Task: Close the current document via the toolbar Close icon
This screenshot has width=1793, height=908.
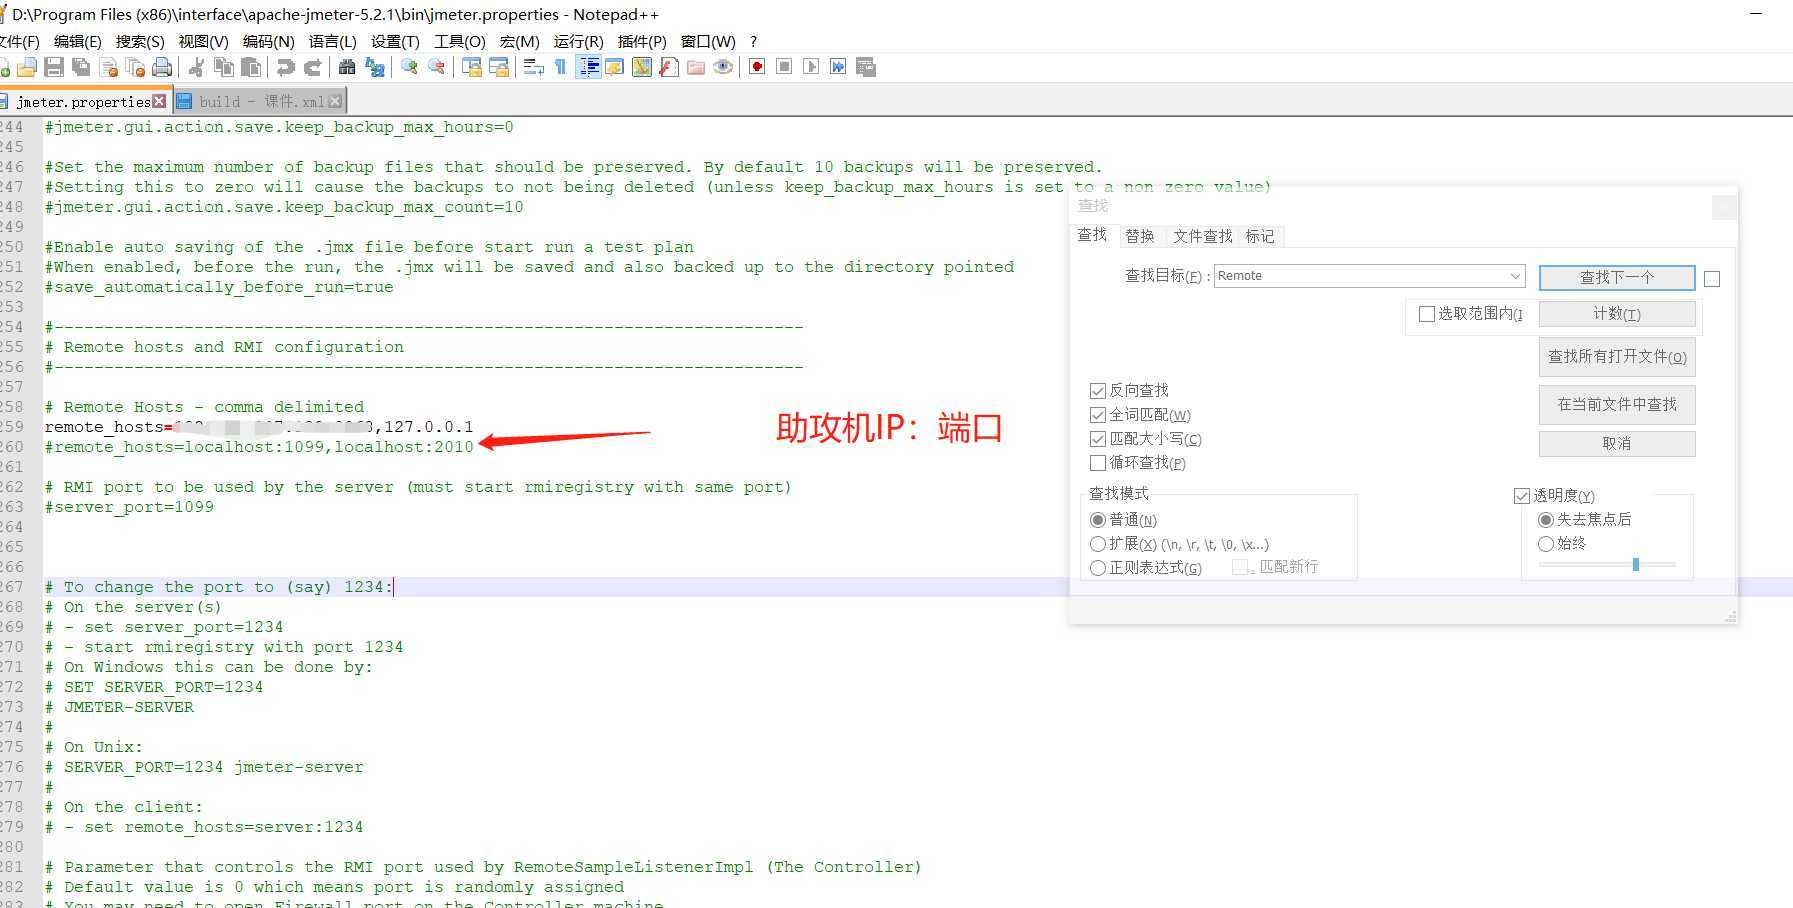Action: tap(109, 67)
